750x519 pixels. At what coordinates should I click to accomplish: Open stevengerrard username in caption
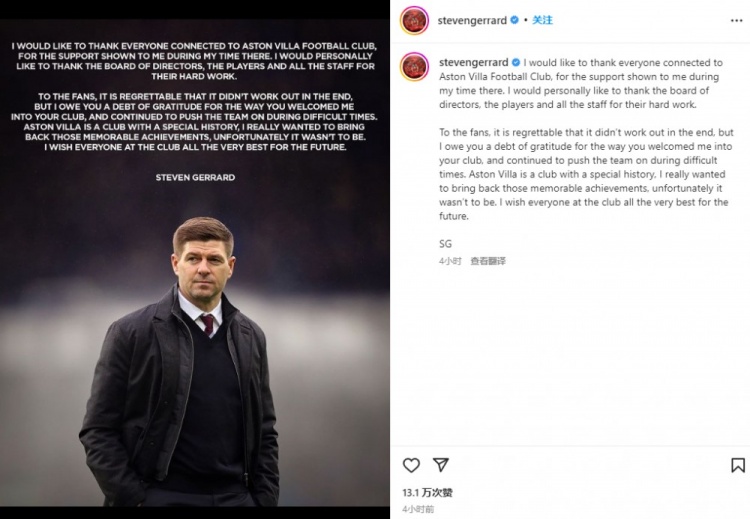coord(474,62)
